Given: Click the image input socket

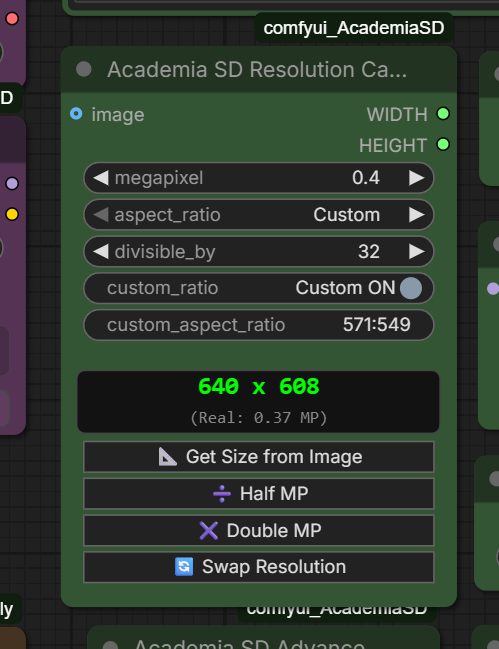Looking at the screenshot, I should 76,113.
